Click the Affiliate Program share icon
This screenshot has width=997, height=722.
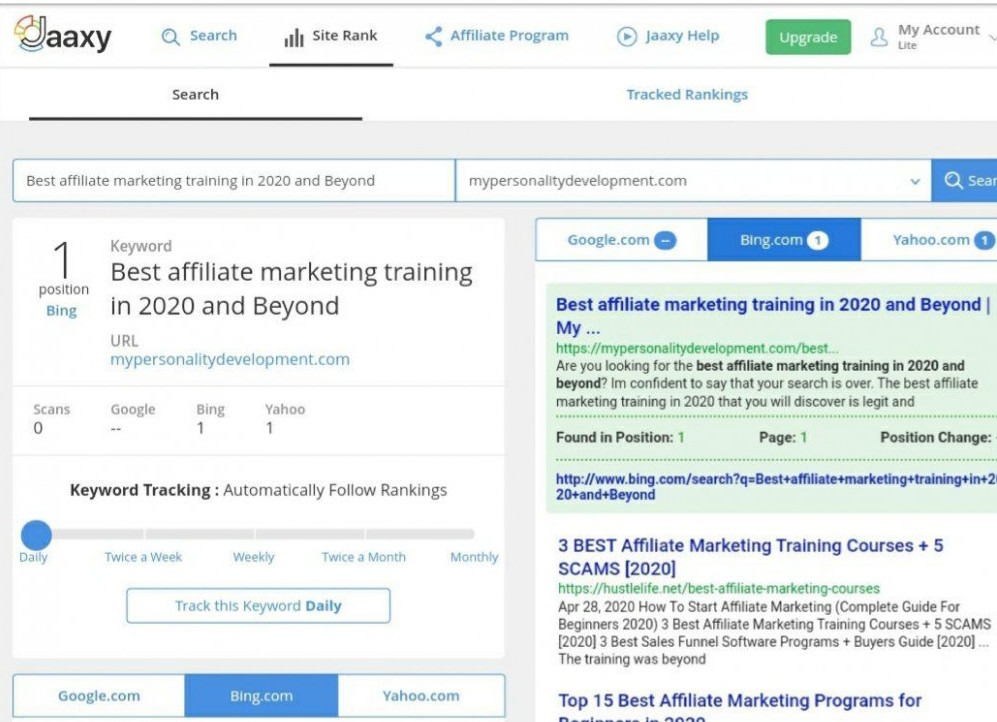pos(434,36)
